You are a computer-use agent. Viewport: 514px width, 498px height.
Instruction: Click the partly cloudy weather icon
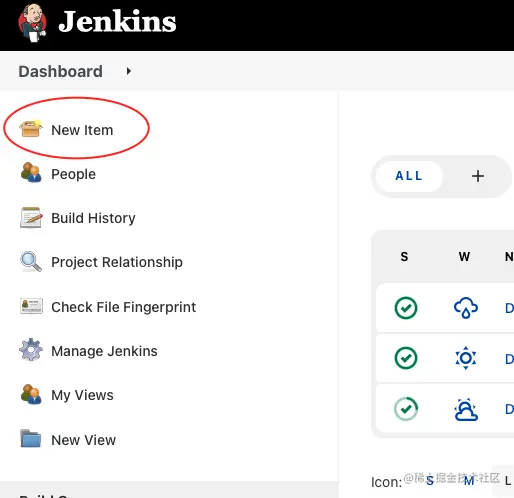(466, 409)
